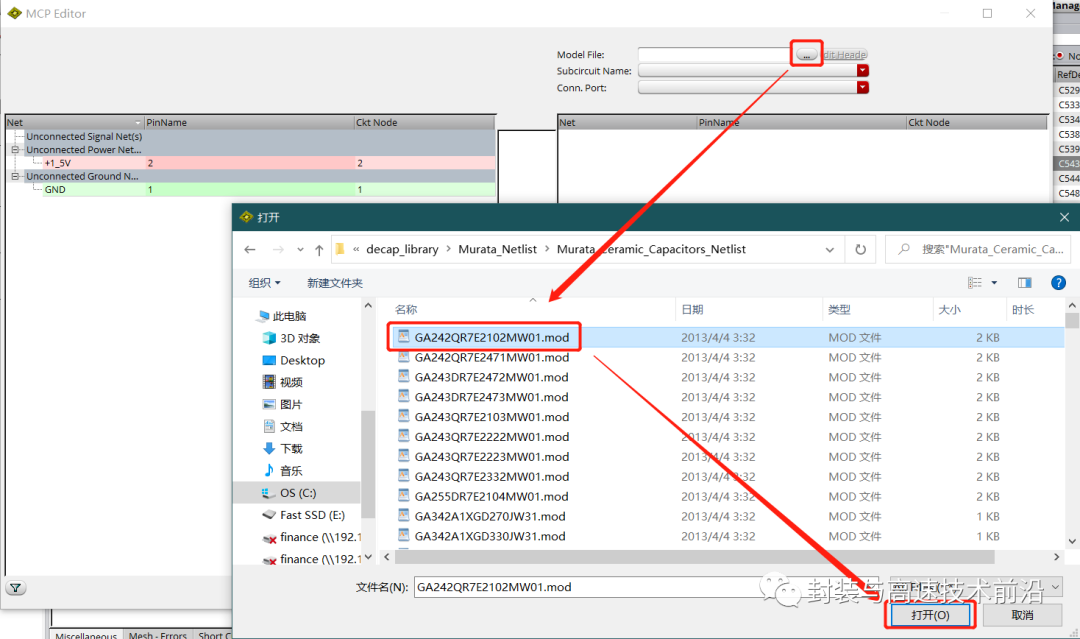Switch to Miscellaneous tab at bottom

click(x=86, y=634)
